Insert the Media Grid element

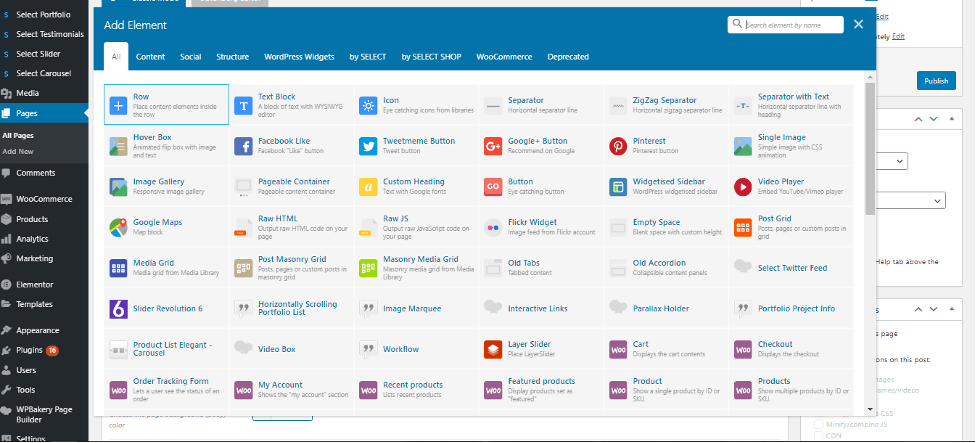pyautogui.click(x=166, y=267)
